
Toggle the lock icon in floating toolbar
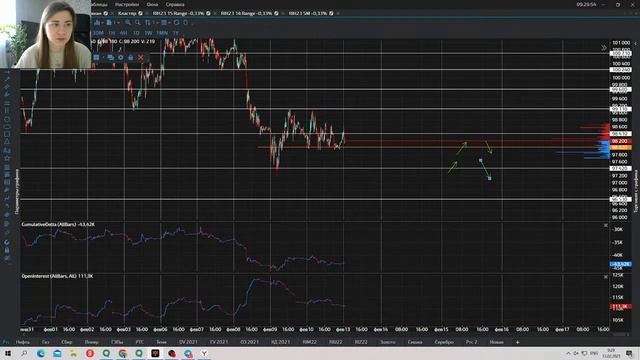(131, 58)
